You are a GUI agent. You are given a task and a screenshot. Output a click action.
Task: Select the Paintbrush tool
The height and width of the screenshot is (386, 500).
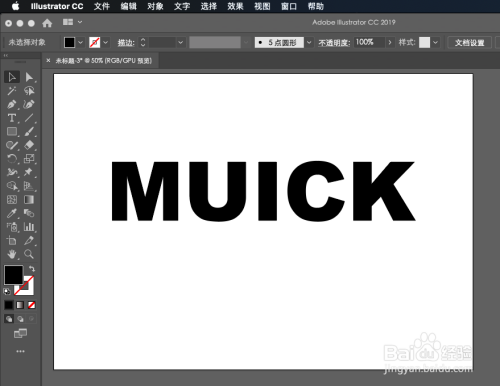click(29, 132)
